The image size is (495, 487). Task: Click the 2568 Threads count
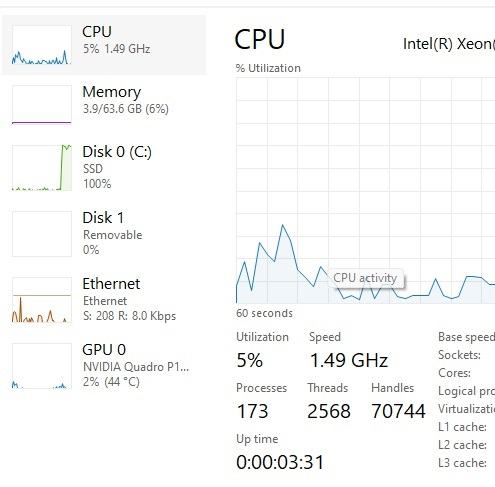click(329, 411)
